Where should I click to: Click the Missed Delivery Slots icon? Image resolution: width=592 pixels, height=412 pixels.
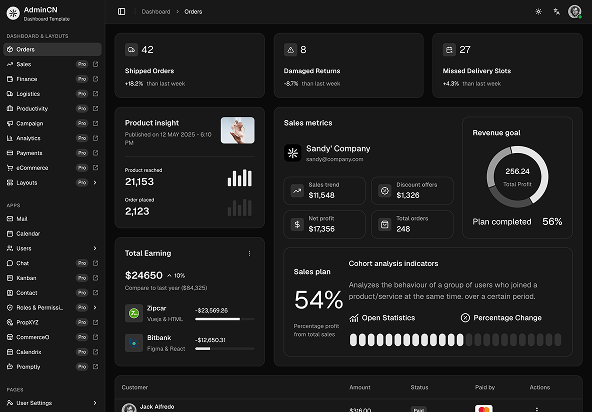click(449, 49)
